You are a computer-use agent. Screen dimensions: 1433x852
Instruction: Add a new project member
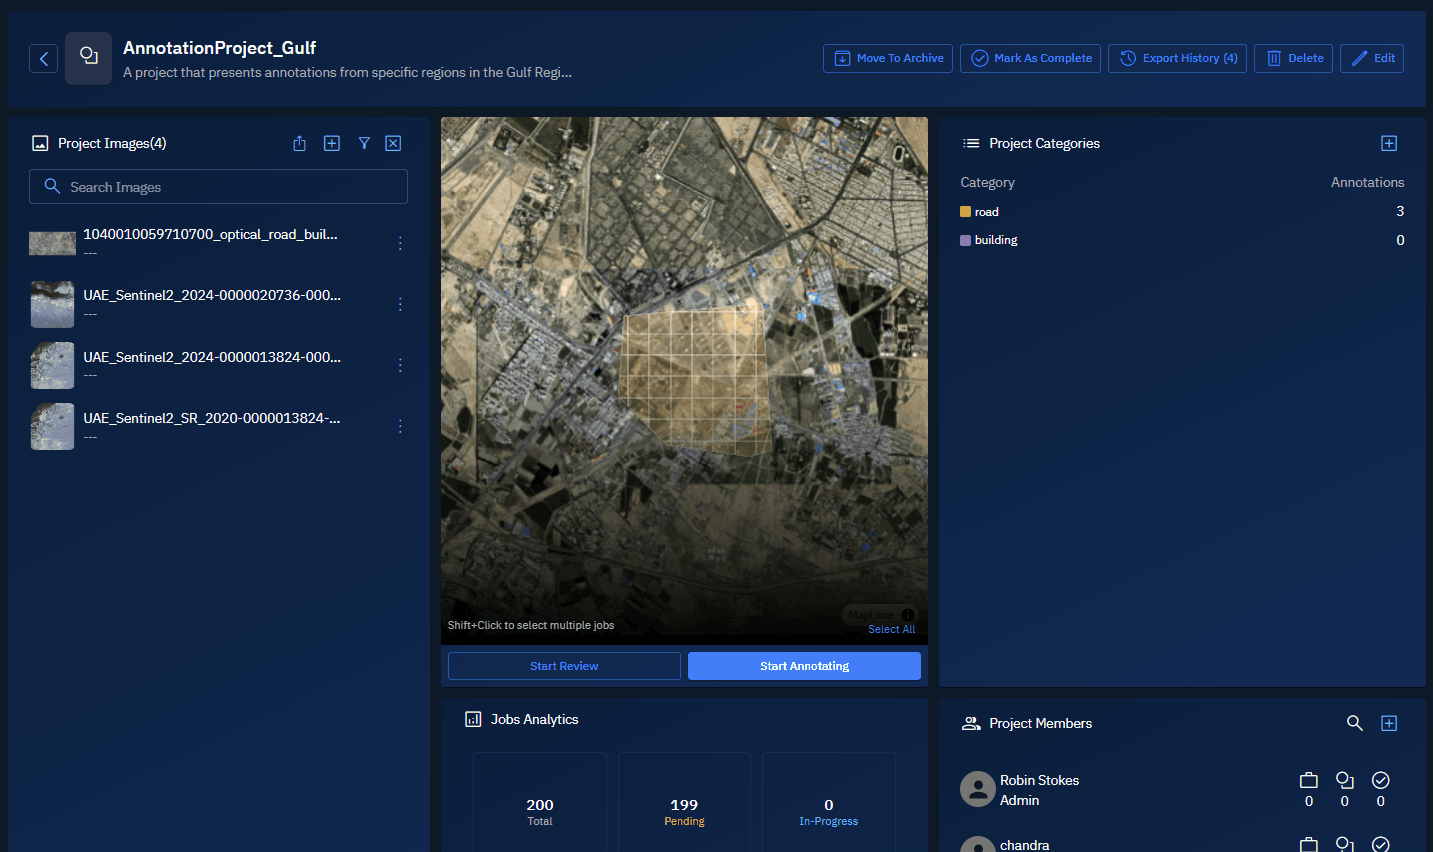pos(1388,723)
